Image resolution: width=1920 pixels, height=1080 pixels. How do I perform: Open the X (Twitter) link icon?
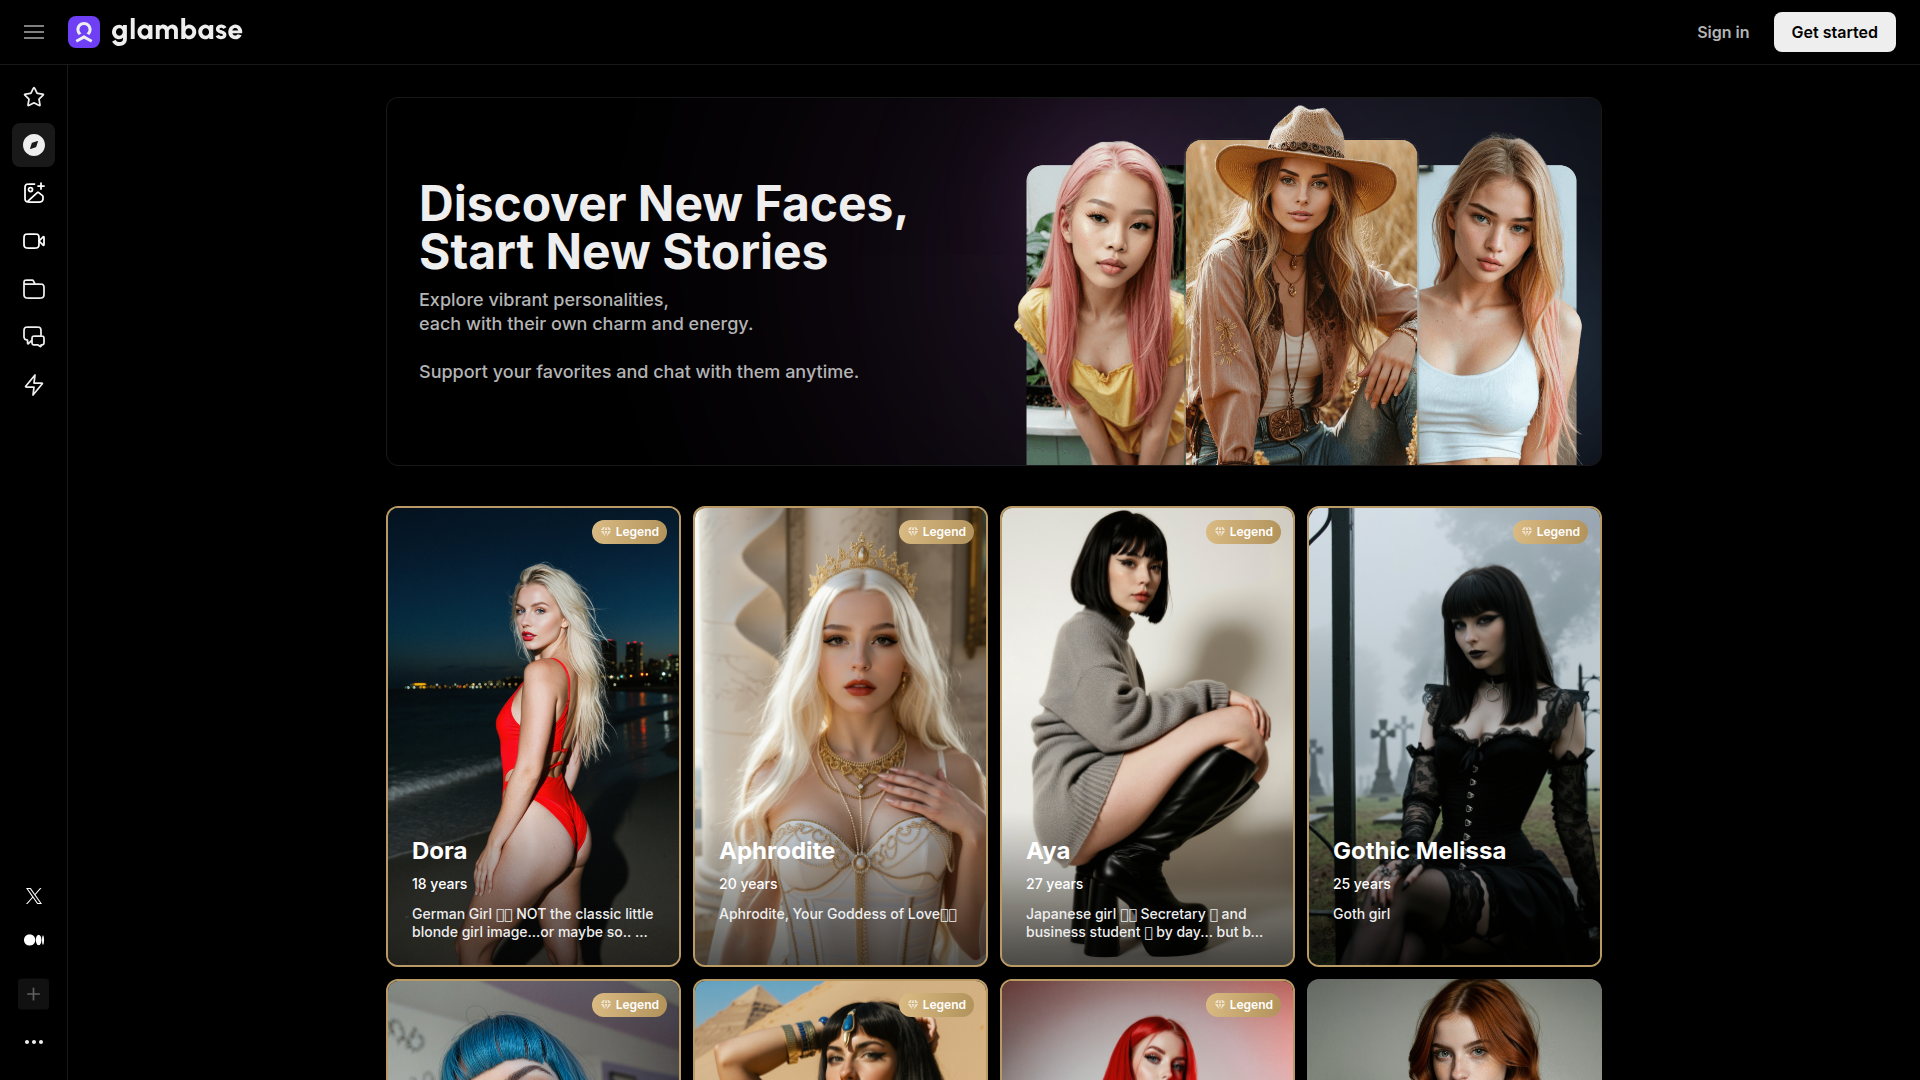pos(34,896)
